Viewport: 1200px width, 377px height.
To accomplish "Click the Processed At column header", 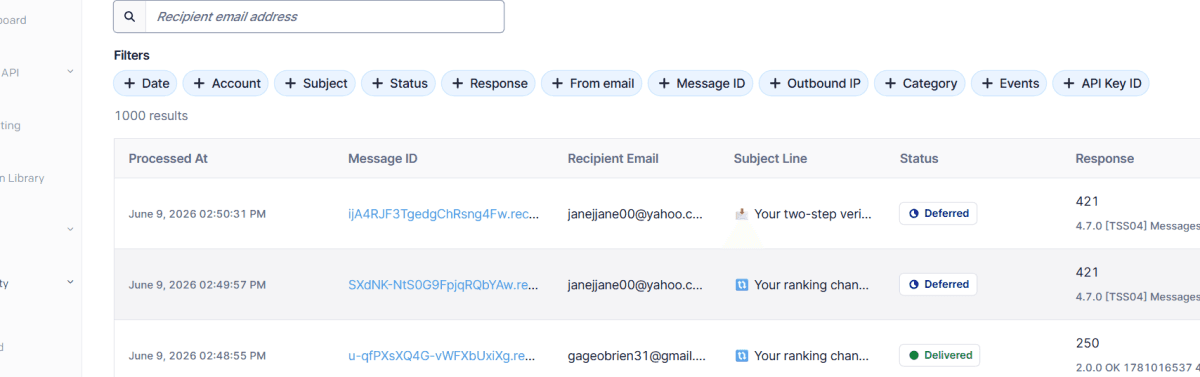I will pyautogui.click(x=168, y=159).
